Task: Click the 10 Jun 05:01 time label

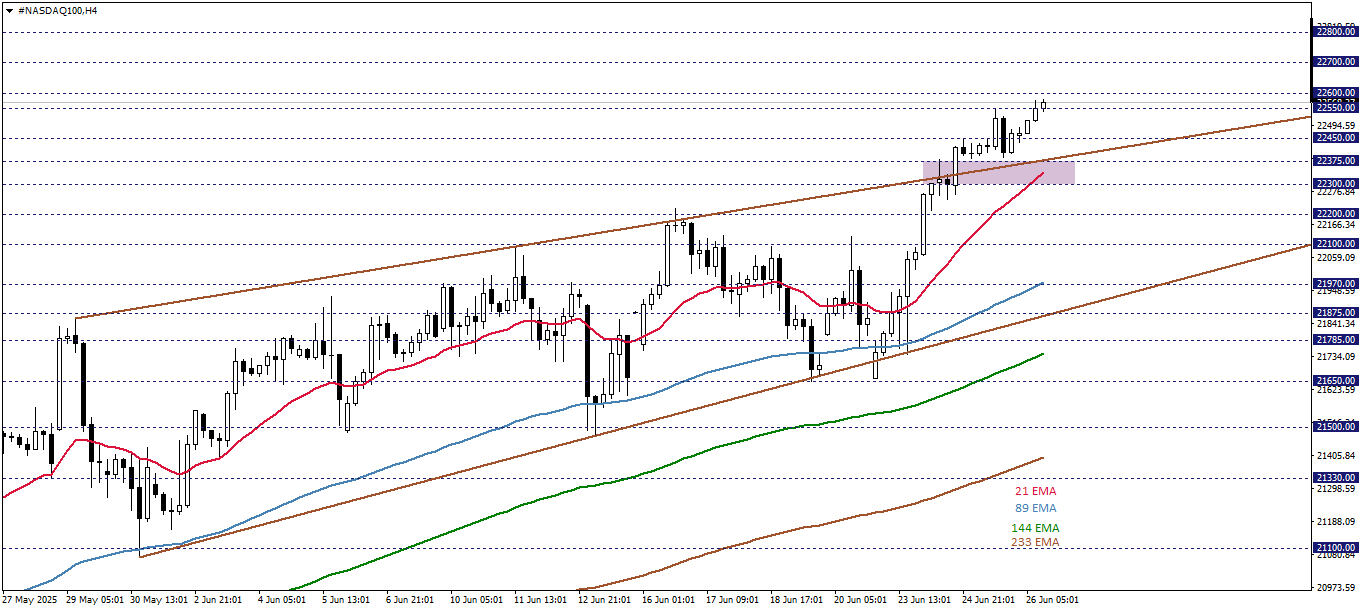Action: pos(479,600)
